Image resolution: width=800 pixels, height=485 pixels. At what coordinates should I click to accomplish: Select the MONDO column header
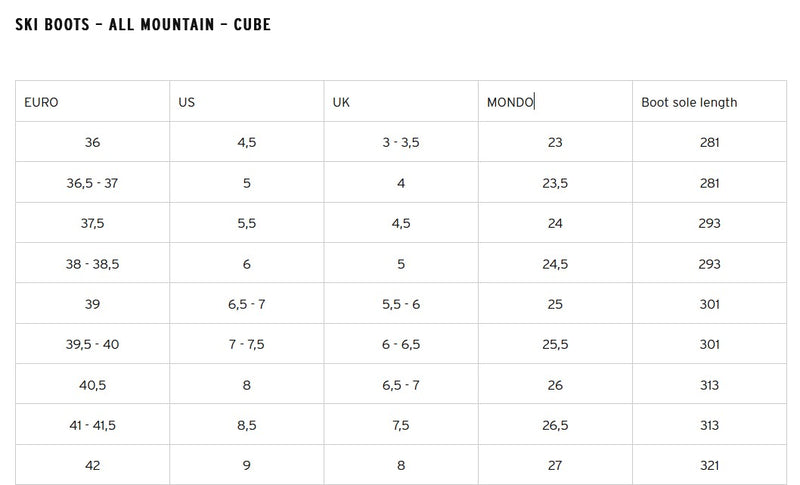pyautogui.click(x=510, y=102)
